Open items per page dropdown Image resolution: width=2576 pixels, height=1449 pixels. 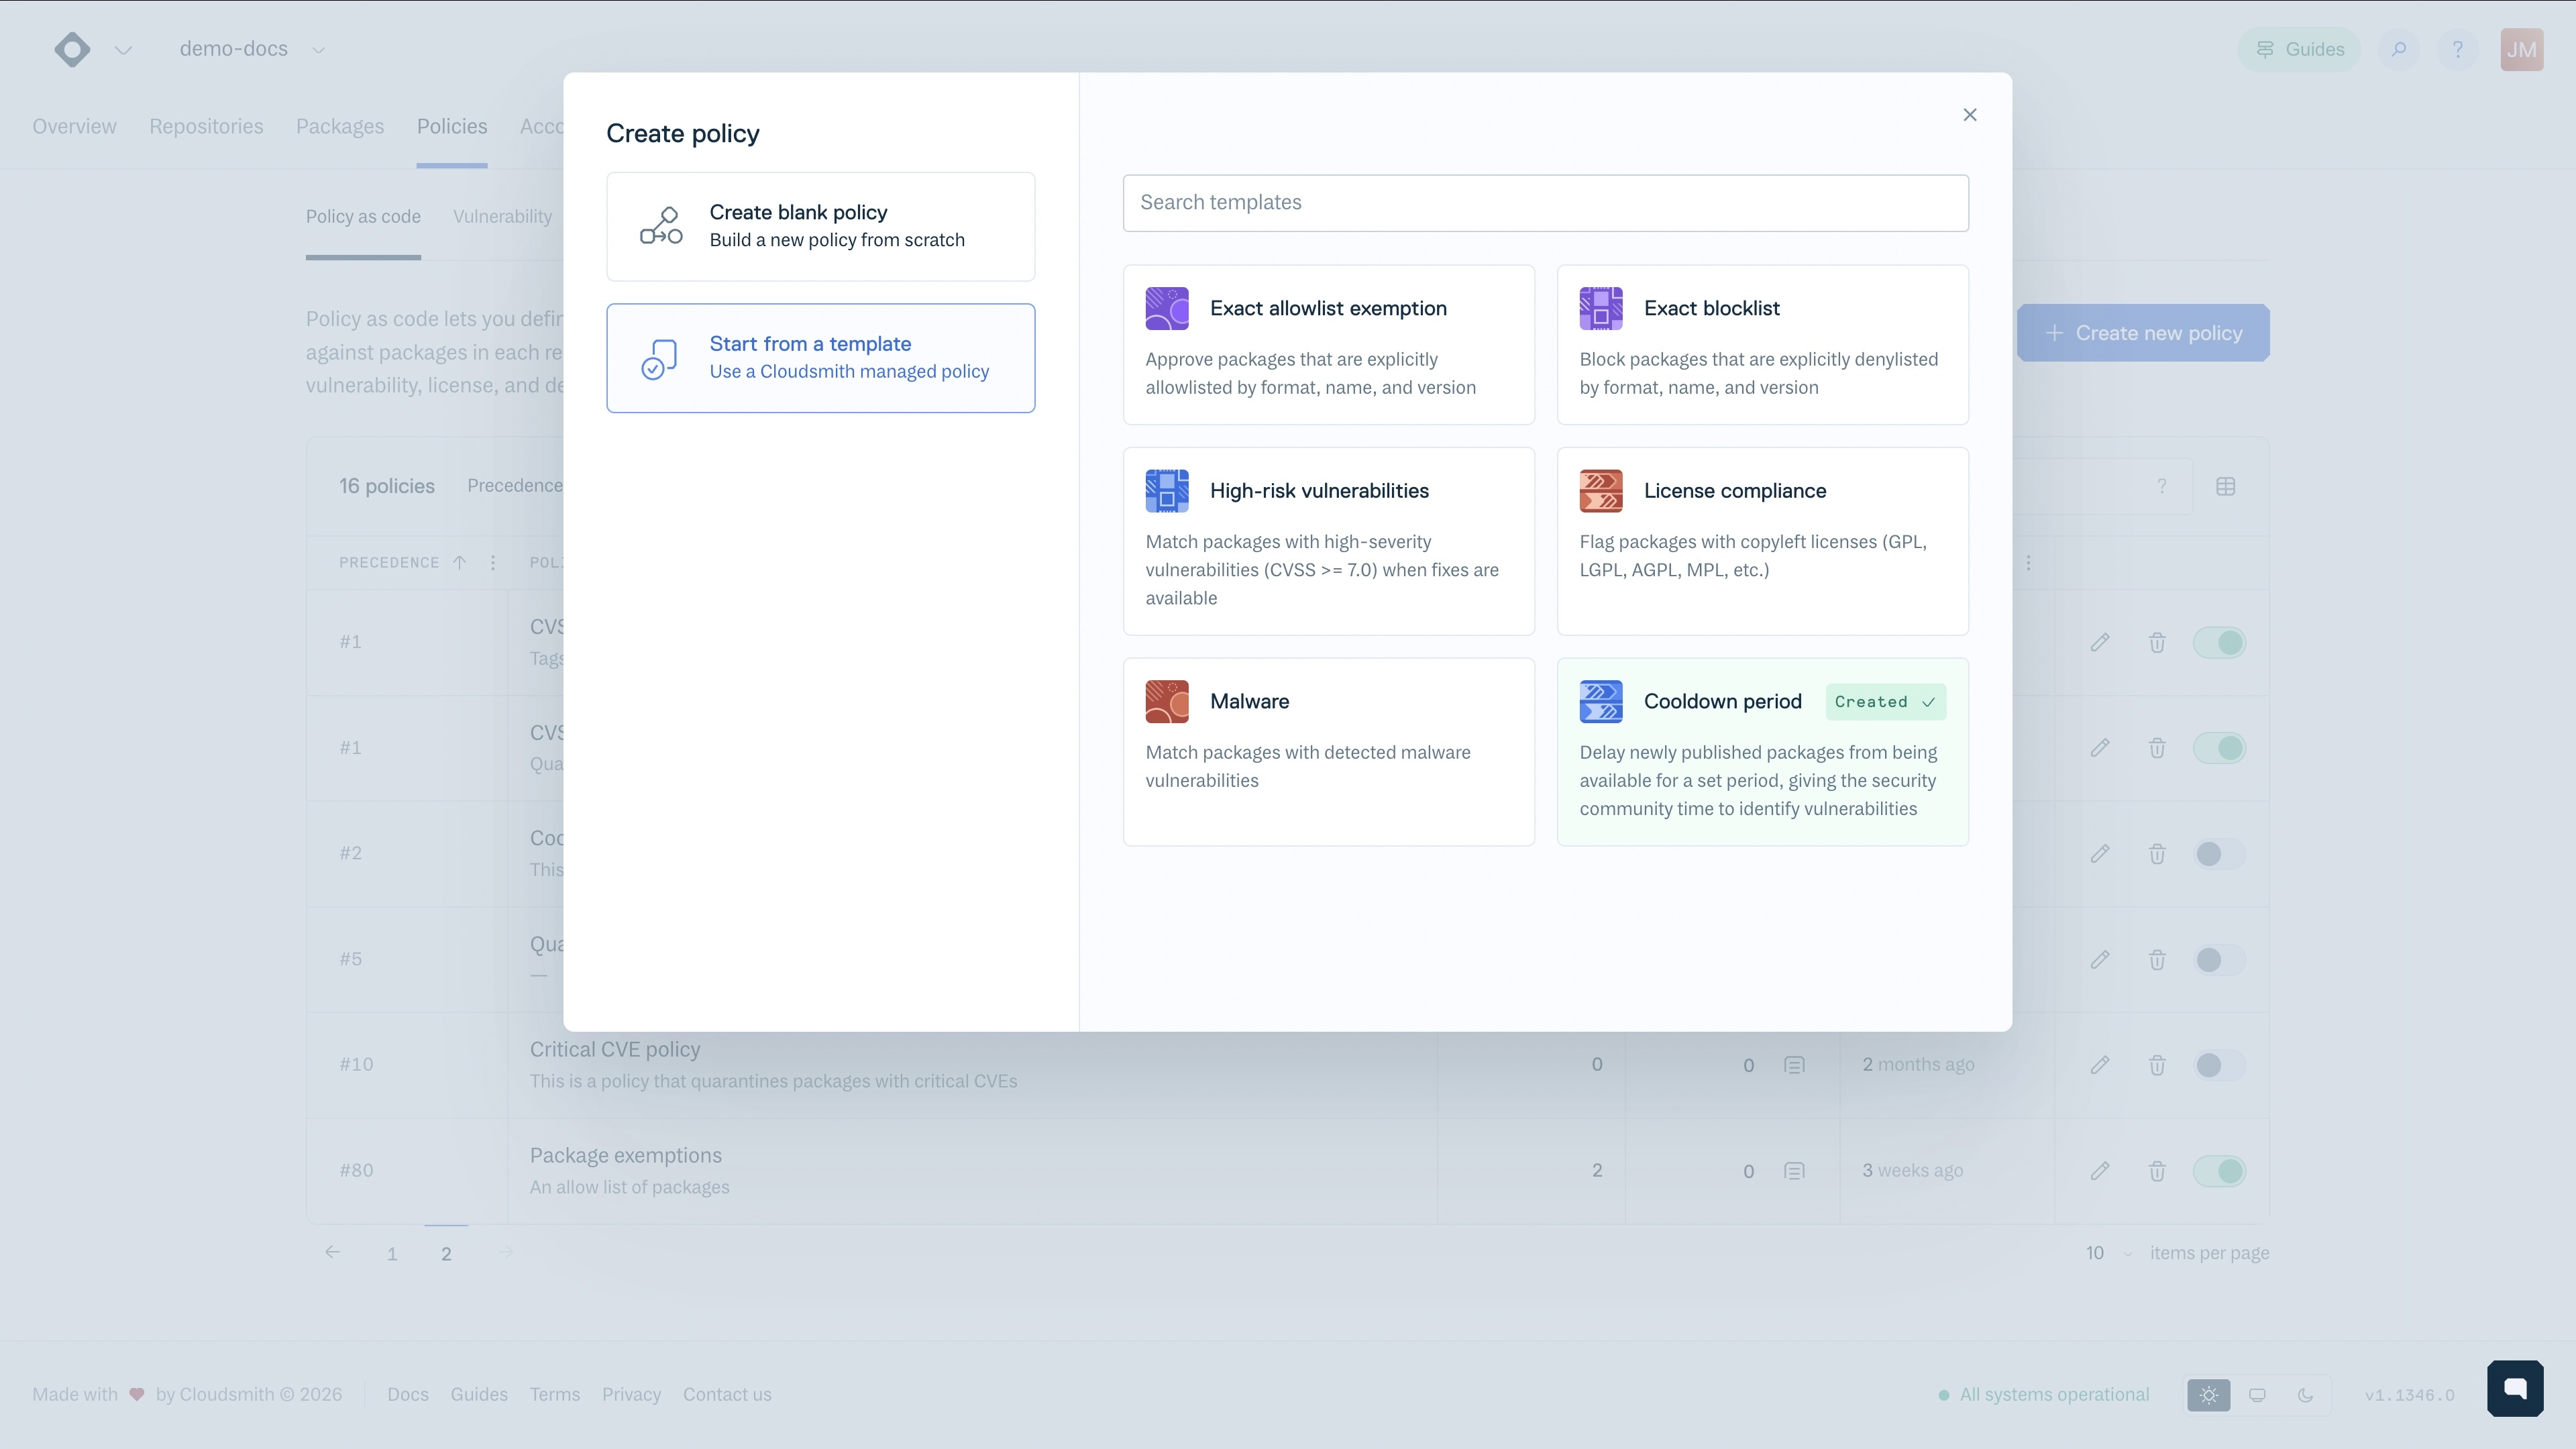tap(2108, 1254)
